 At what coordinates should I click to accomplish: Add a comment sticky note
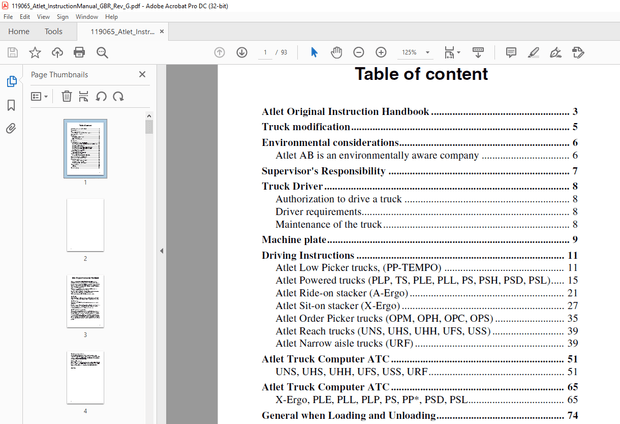click(511, 52)
